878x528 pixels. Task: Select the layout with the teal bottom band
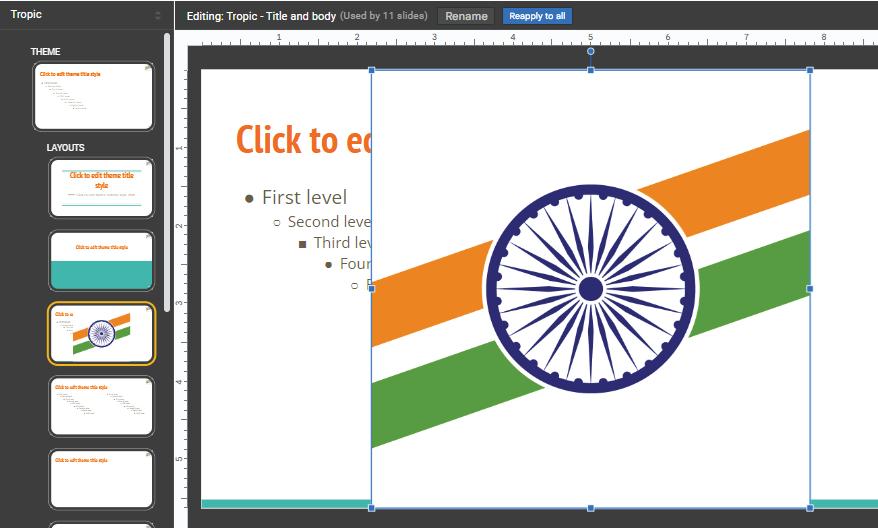click(x=101, y=261)
